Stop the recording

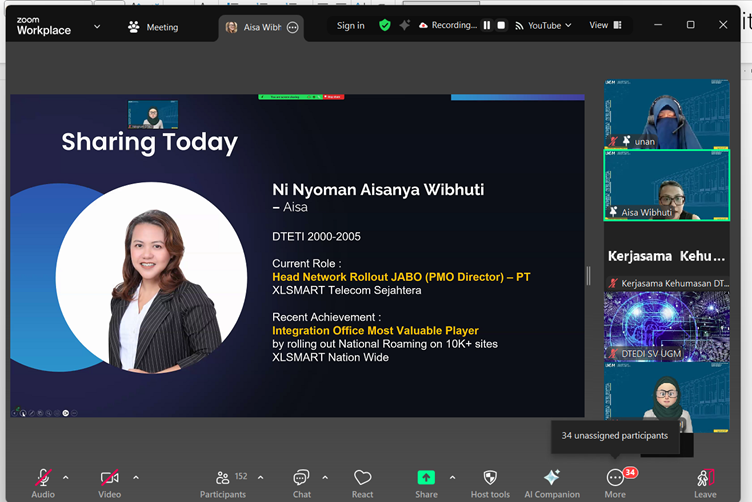point(501,25)
